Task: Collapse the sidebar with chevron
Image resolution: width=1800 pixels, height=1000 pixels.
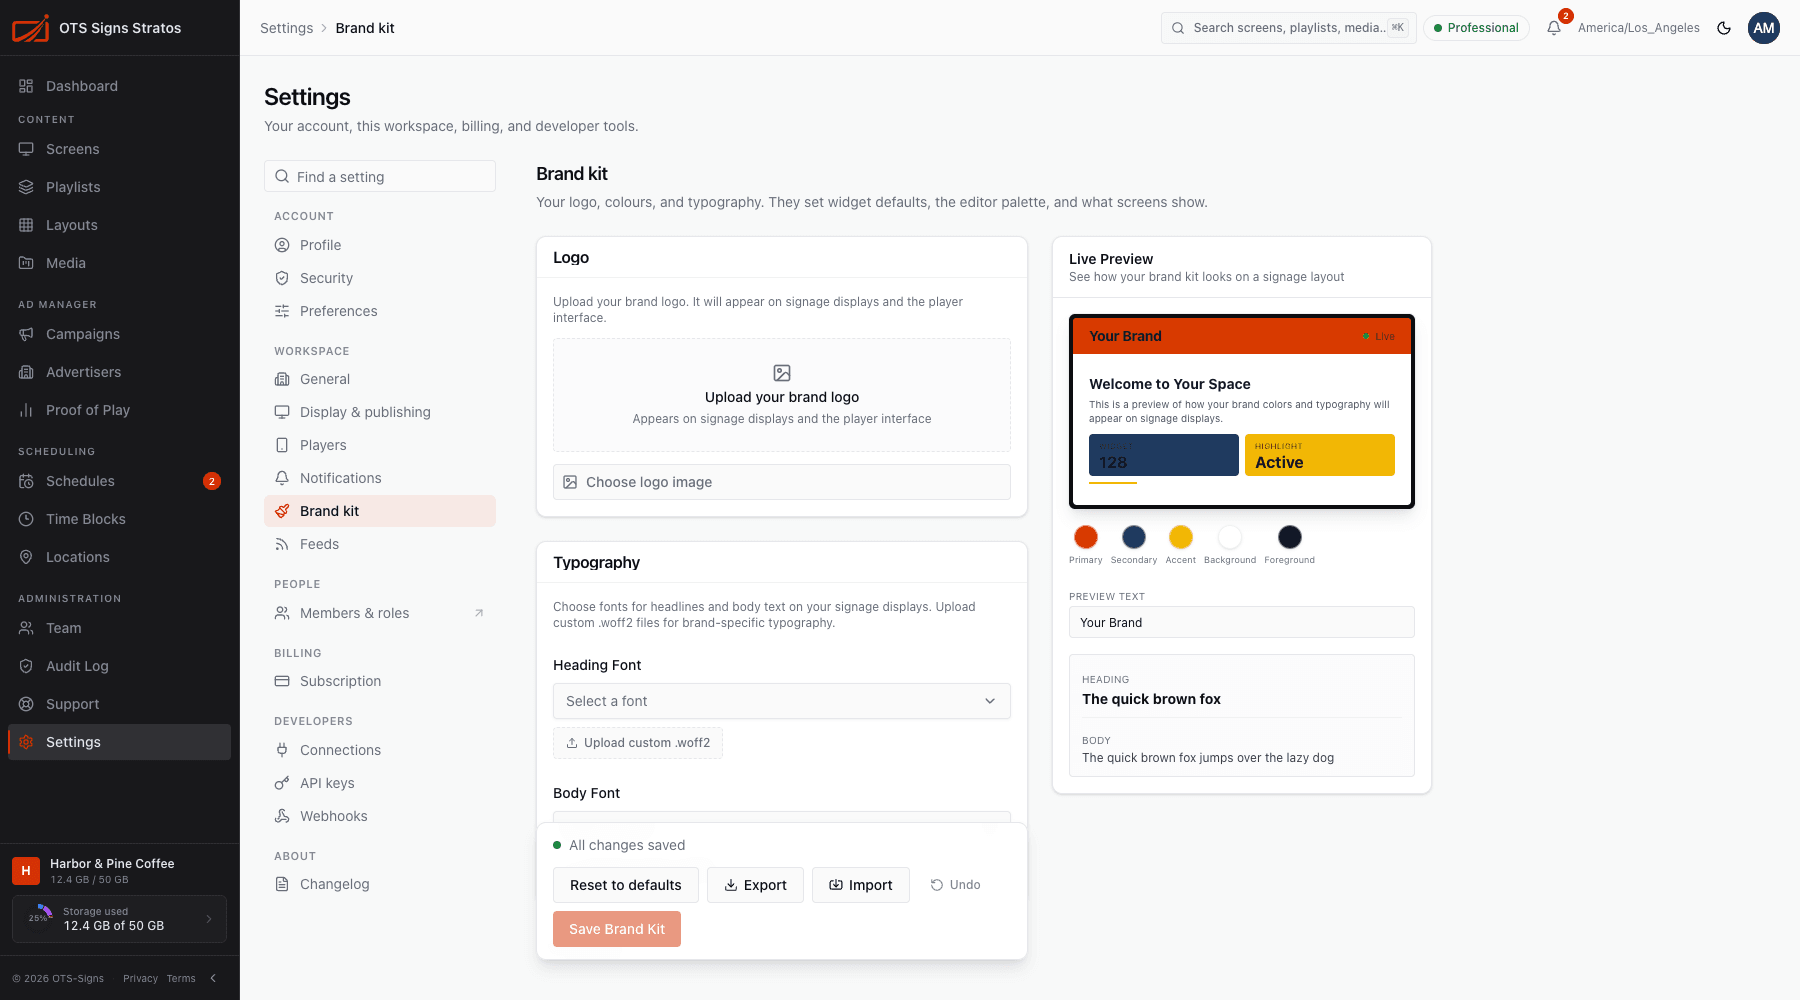Action: point(213,978)
